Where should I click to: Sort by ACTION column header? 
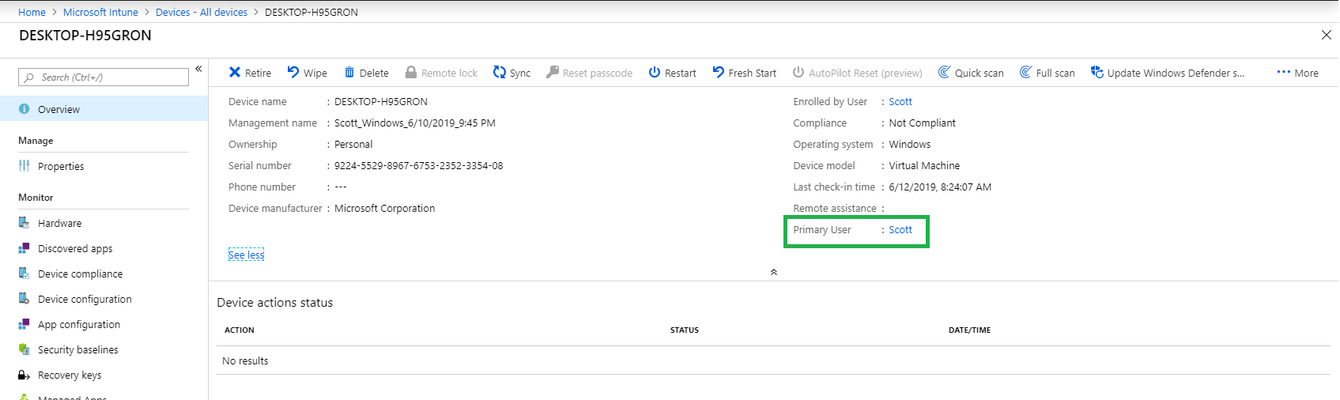[239, 330]
